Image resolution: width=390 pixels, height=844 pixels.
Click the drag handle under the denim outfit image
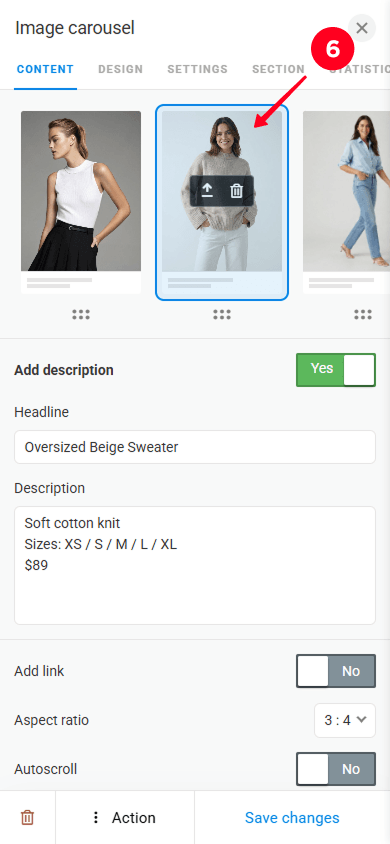(x=363, y=315)
